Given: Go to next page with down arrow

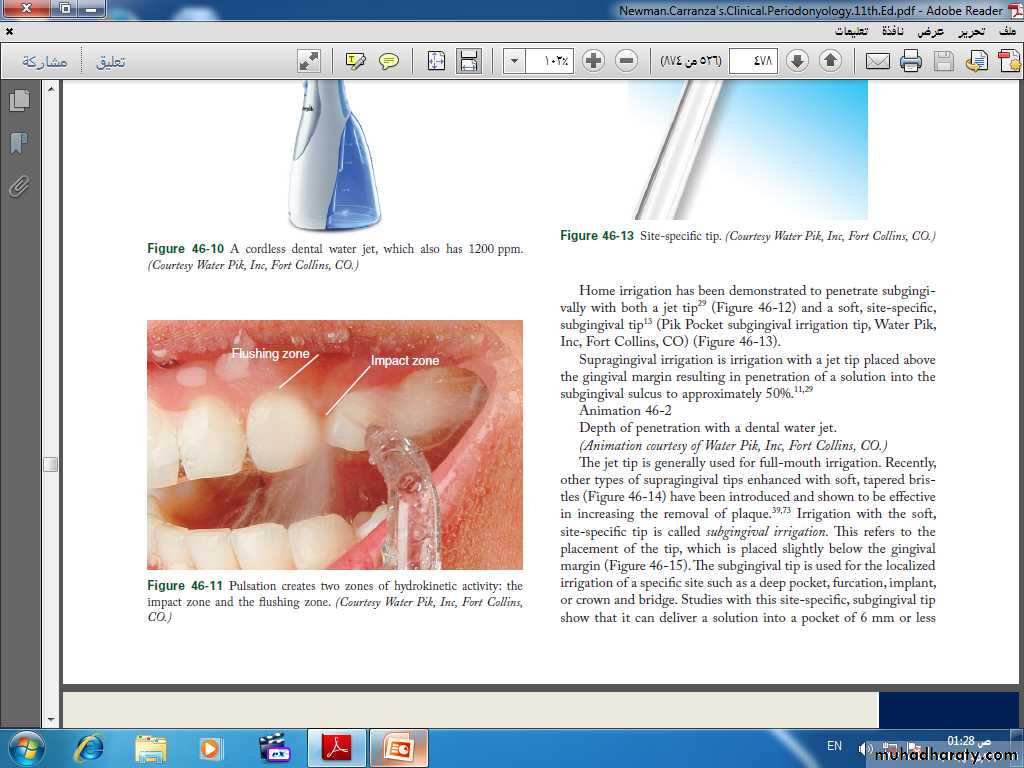Looking at the screenshot, I should [797, 62].
